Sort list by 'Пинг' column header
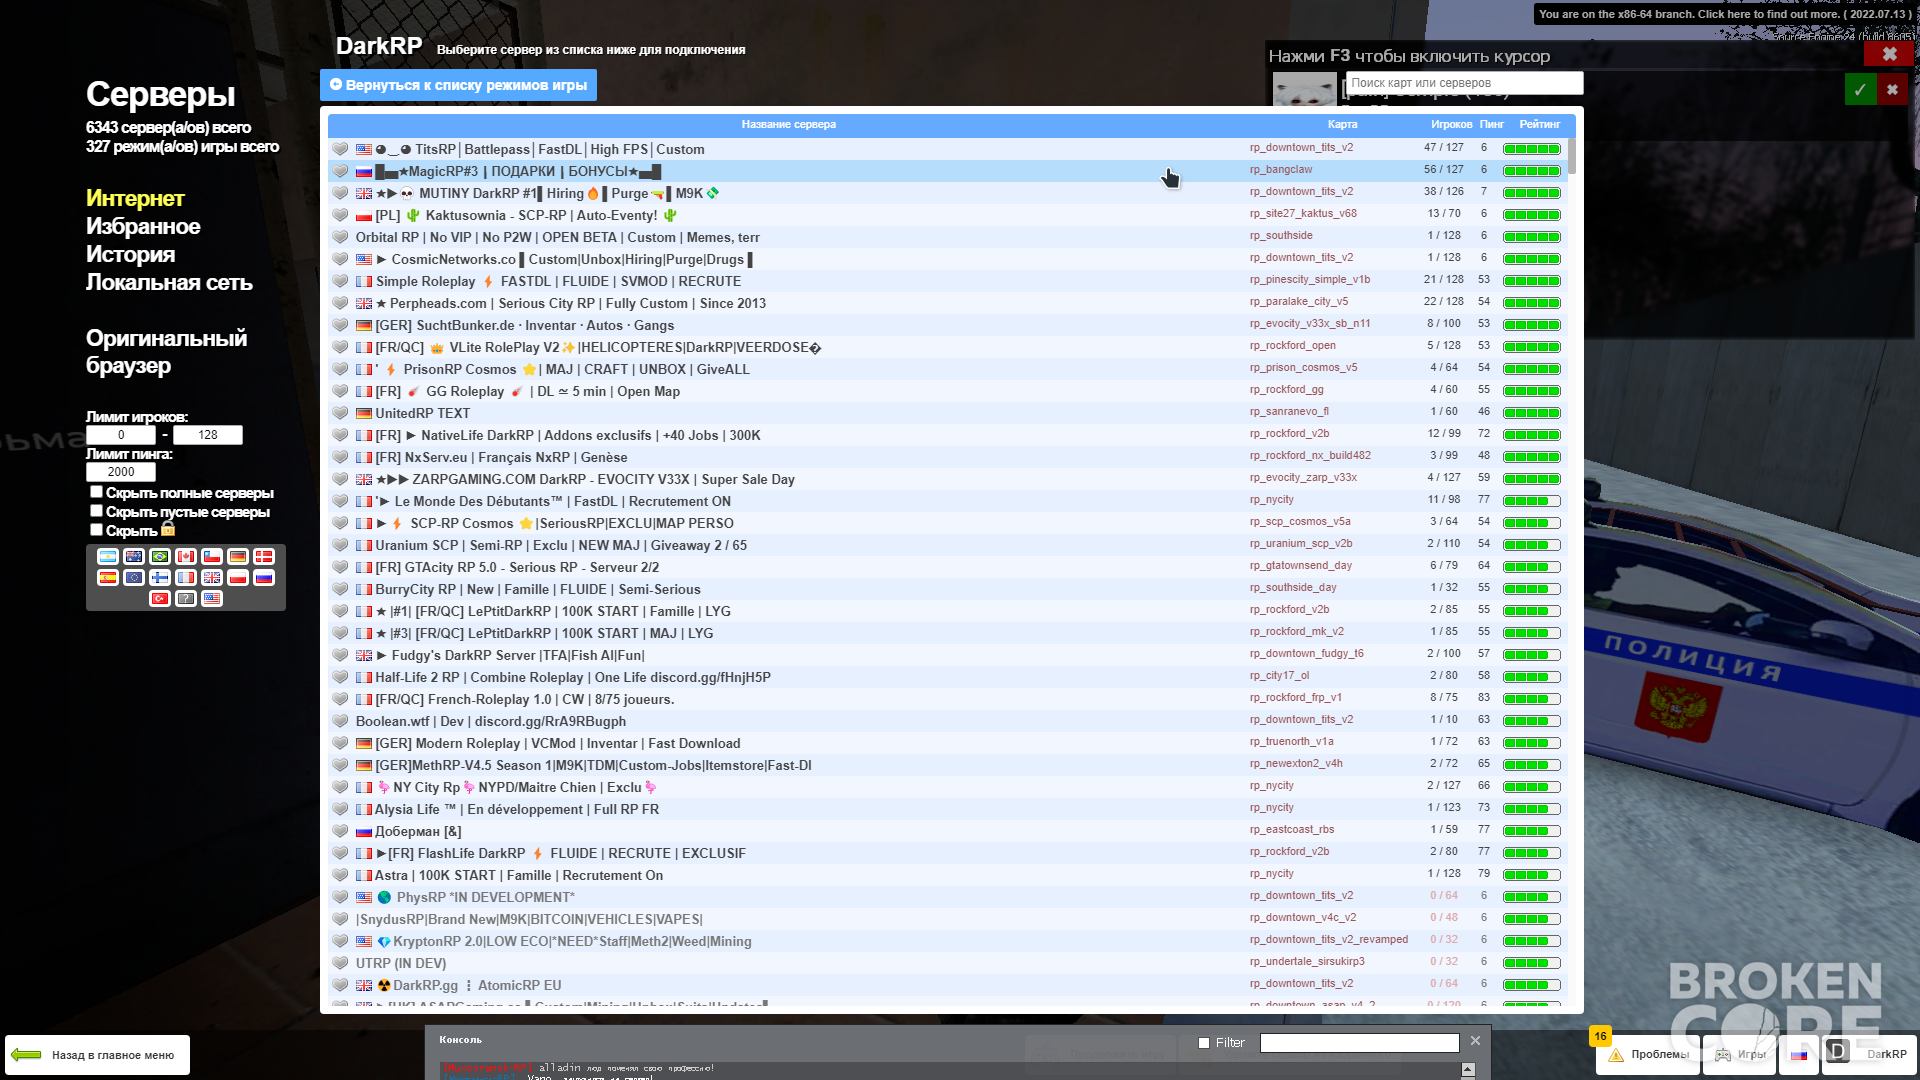The height and width of the screenshot is (1080, 1920). click(x=1491, y=125)
